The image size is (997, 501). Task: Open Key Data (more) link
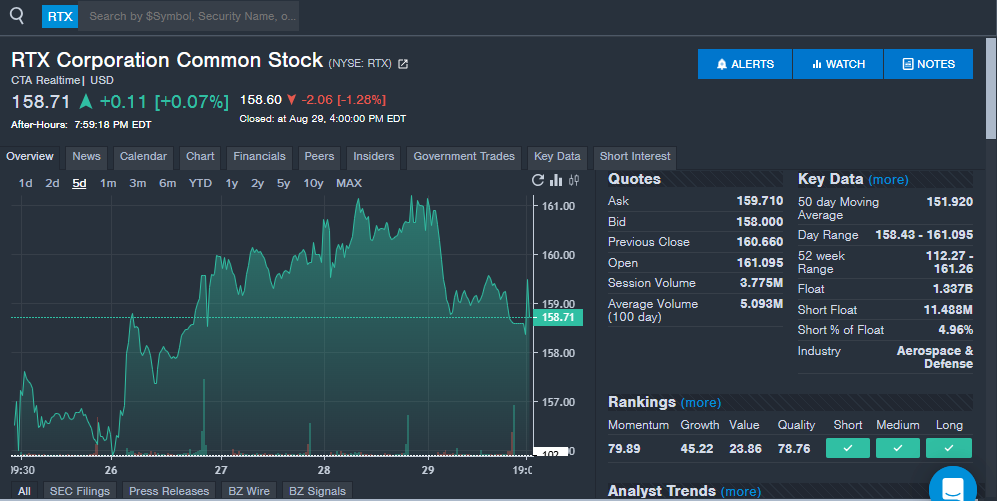[888, 180]
